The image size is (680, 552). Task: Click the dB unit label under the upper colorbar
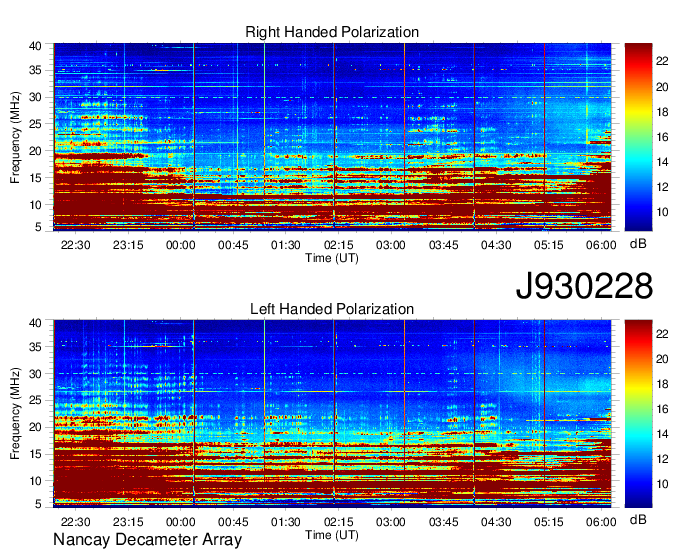point(638,244)
